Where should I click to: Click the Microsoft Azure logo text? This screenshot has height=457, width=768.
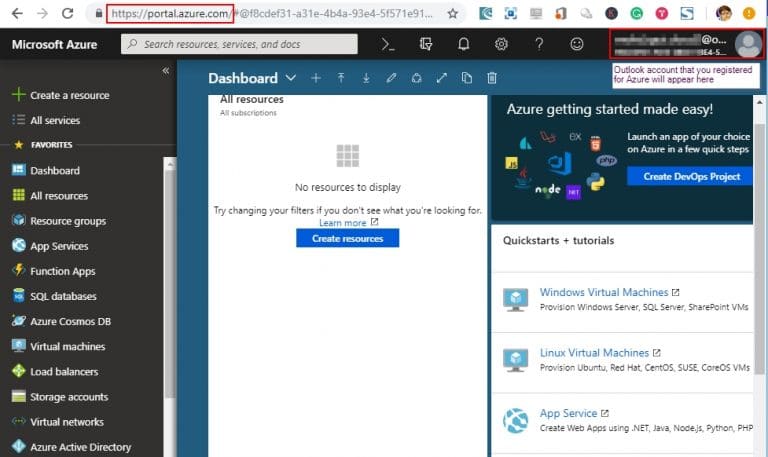click(54, 45)
